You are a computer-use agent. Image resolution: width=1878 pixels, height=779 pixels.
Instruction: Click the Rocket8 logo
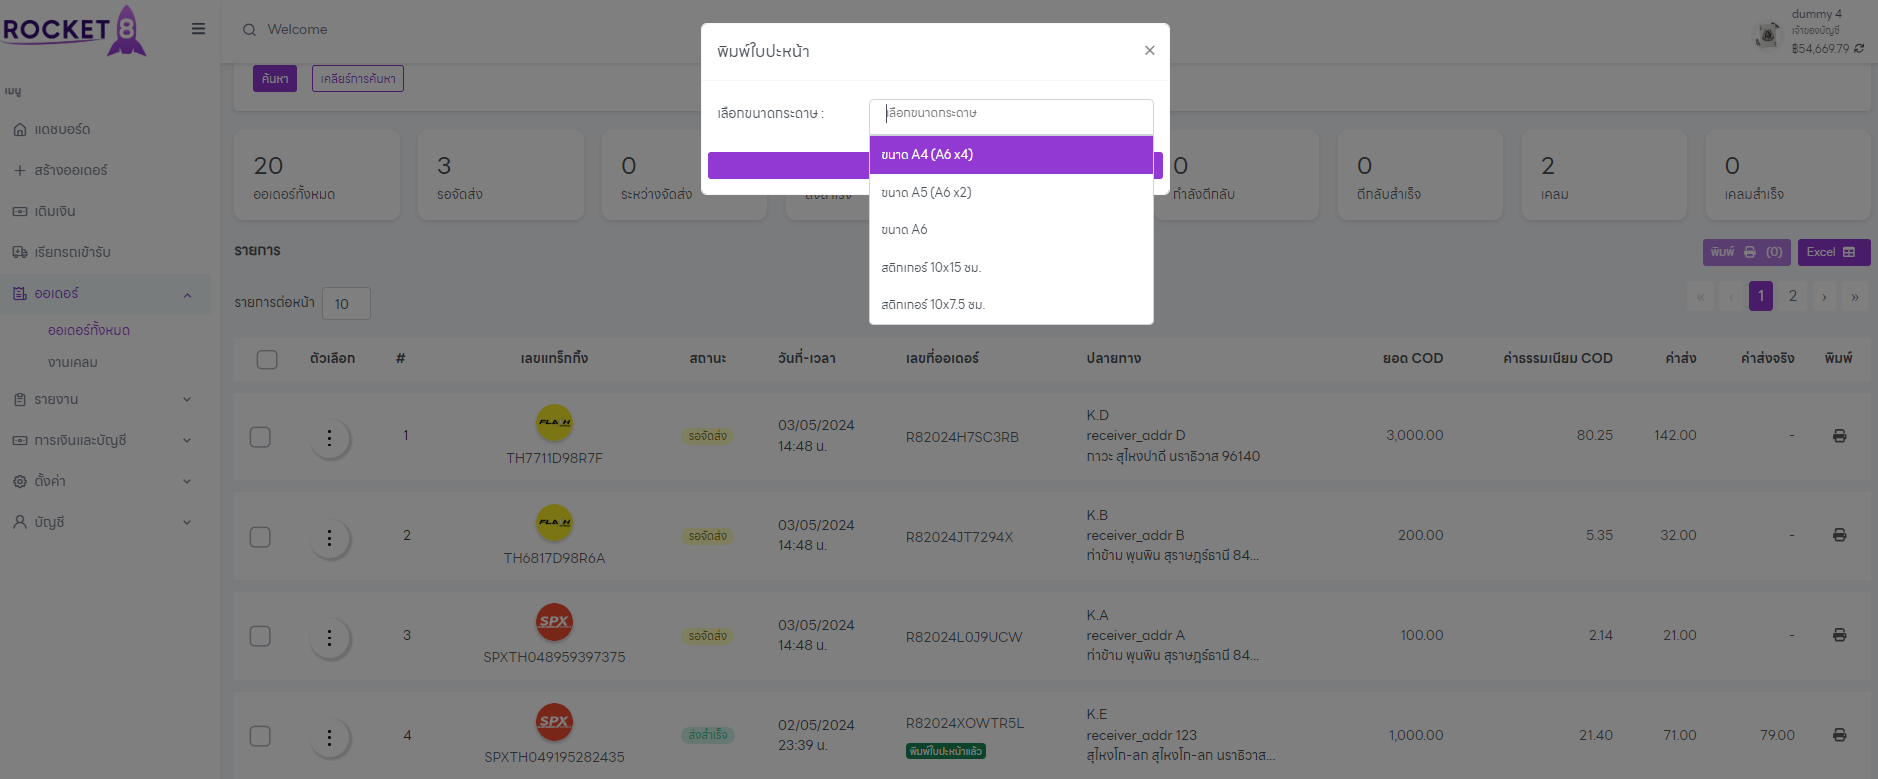[x=75, y=30]
